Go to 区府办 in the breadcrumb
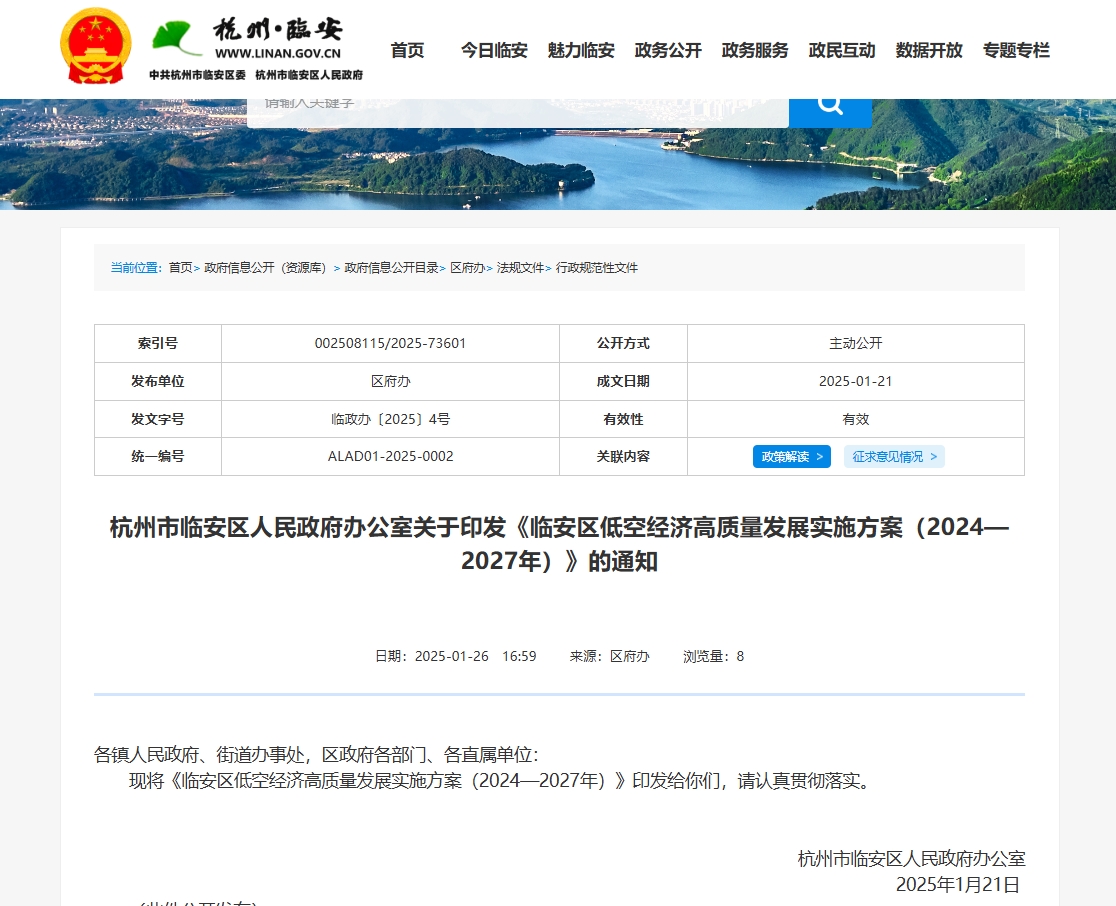 (467, 268)
